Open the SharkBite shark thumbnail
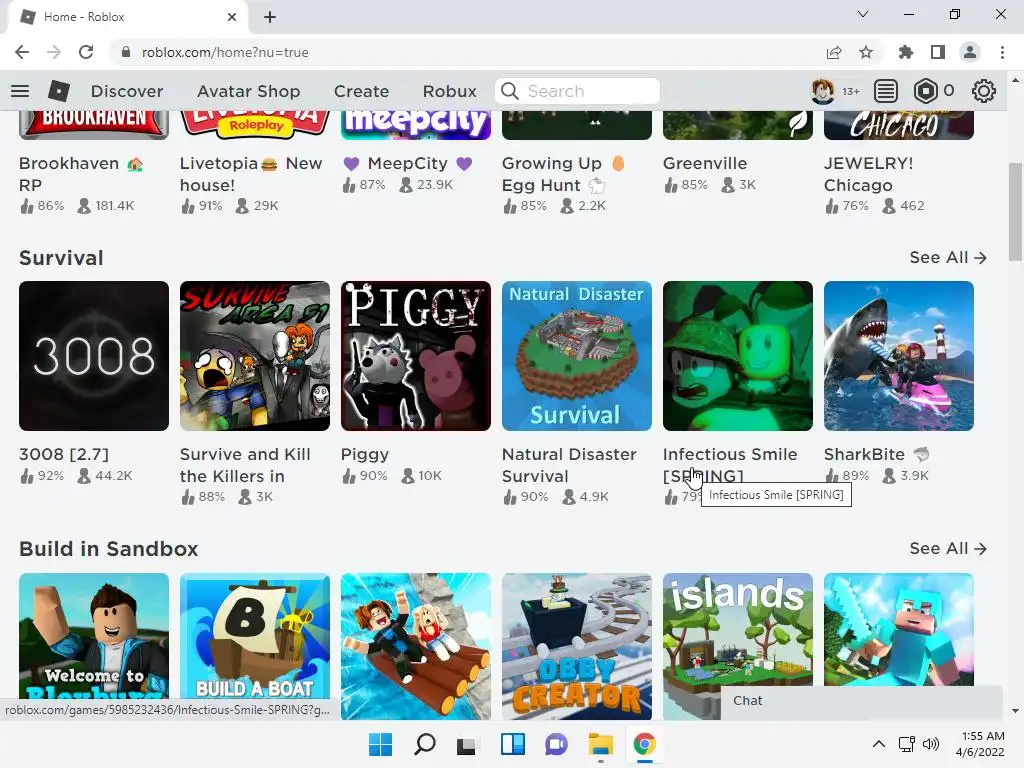The width and height of the screenshot is (1024, 768). (x=899, y=356)
